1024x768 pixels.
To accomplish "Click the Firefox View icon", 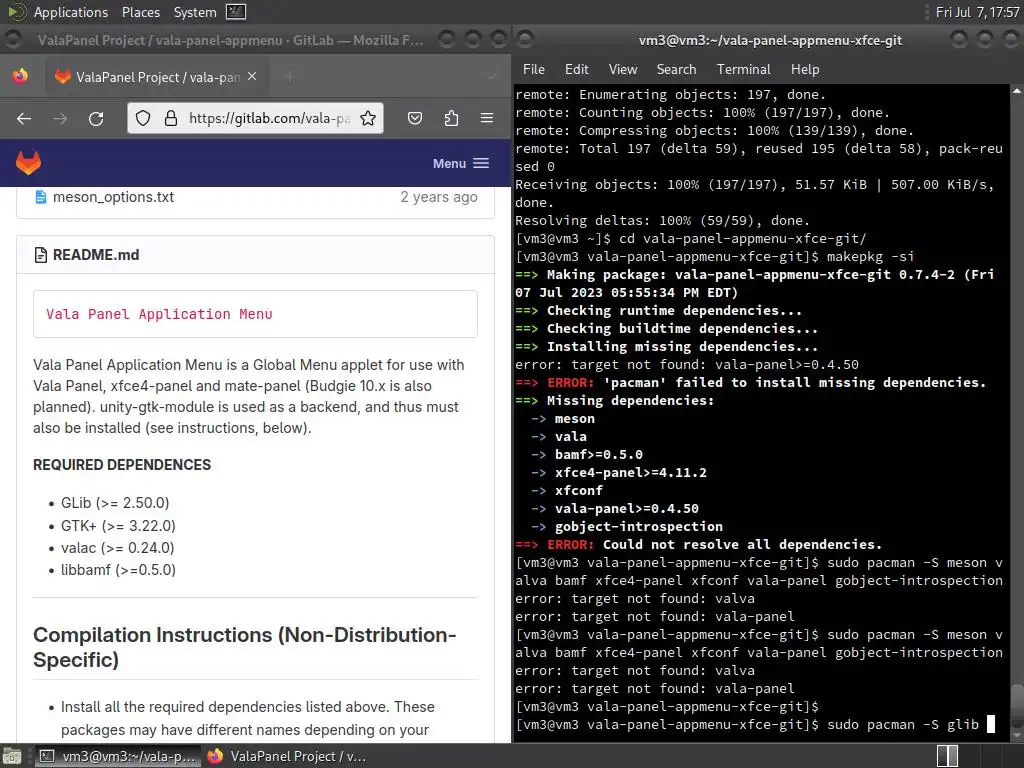I will point(20,76).
